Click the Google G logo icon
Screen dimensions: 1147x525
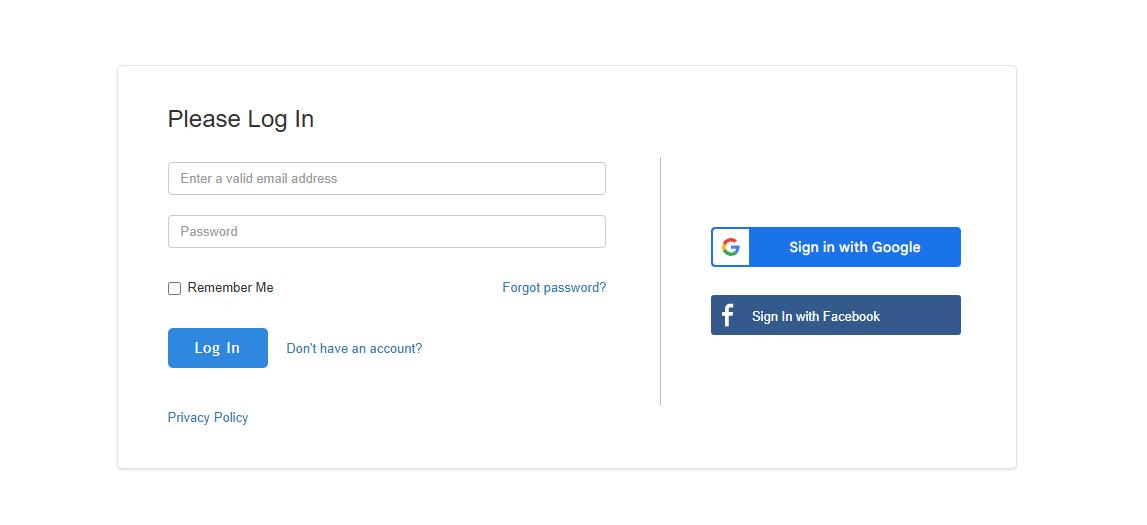point(731,247)
